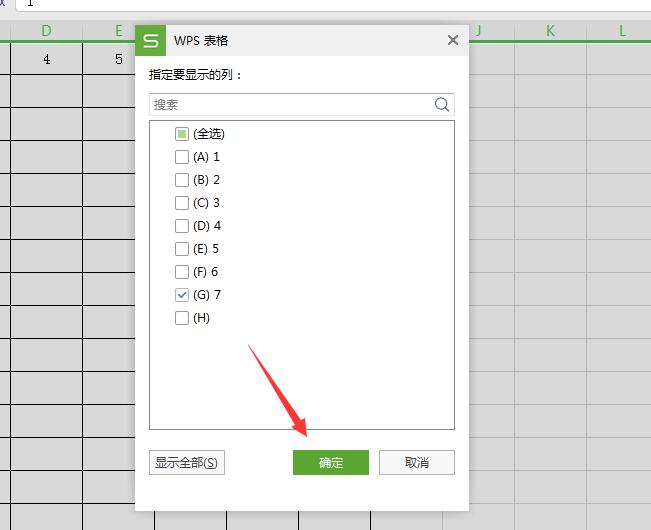Select the cell containing 4
This screenshot has height=530, width=651.
coord(47,60)
